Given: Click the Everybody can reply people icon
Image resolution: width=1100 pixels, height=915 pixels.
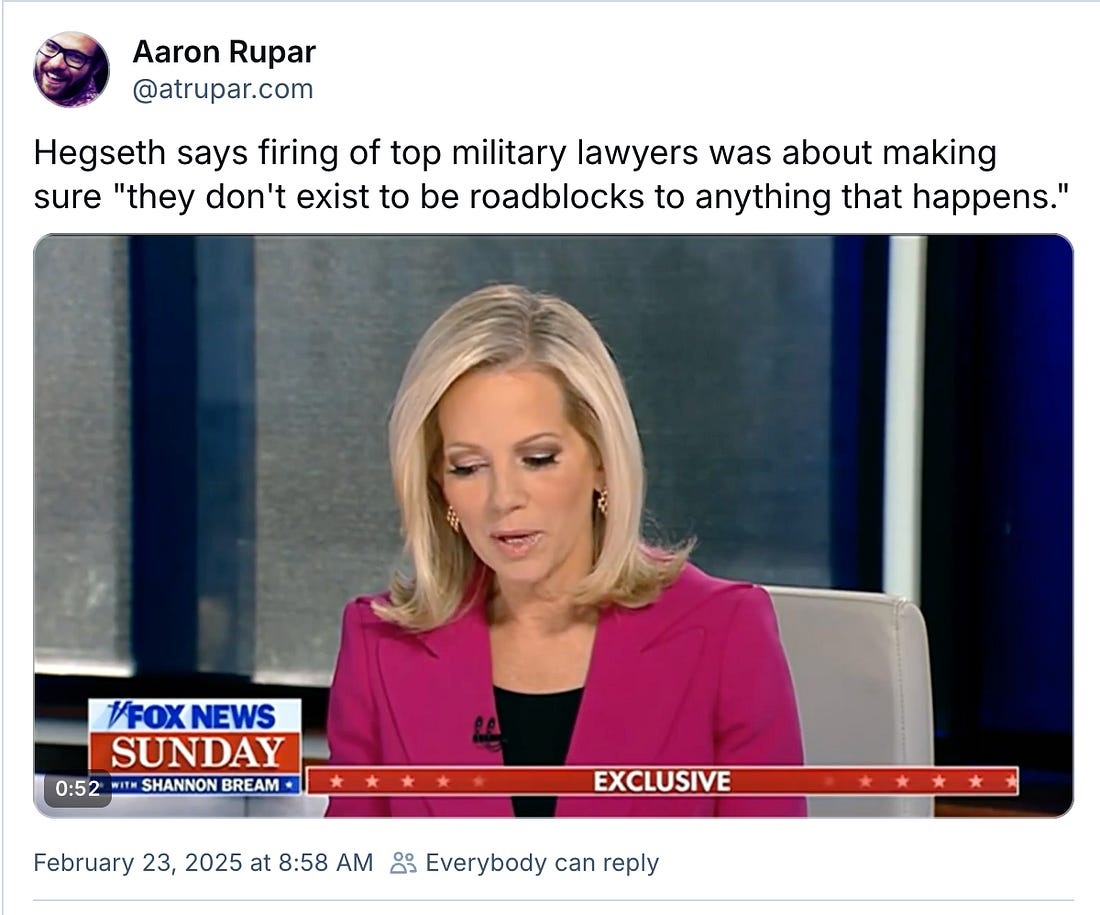Looking at the screenshot, I should click(403, 863).
